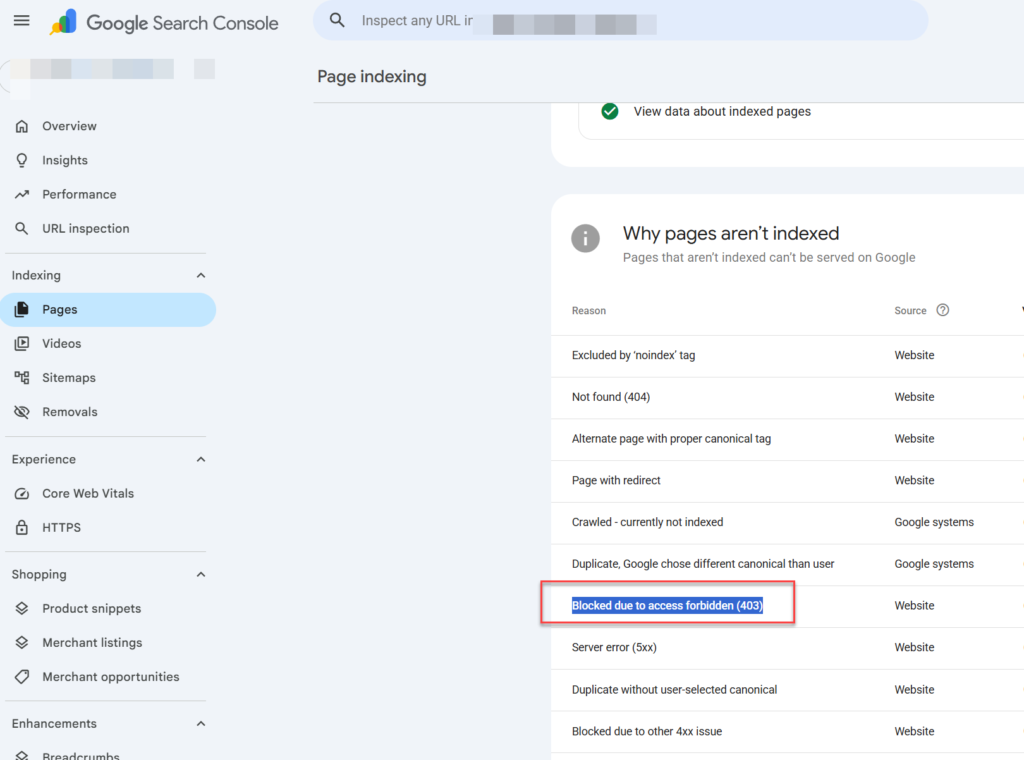
Task: Open the main hamburger menu
Action: [22, 21]
